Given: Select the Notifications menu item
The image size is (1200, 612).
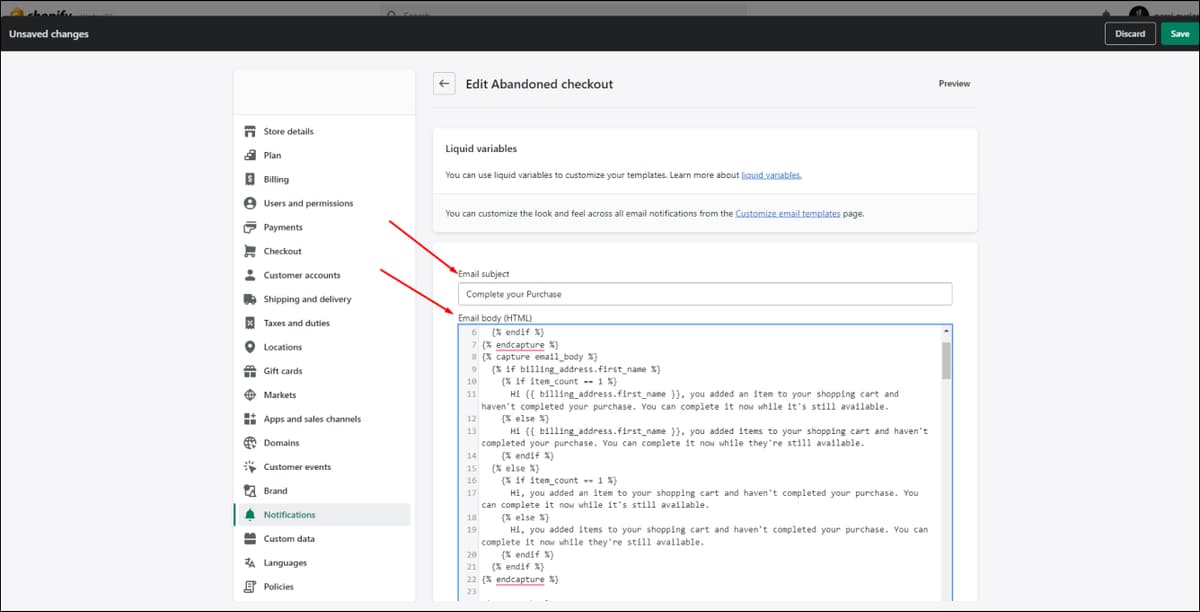Looking at the screenshot, I should pos(323,515).
